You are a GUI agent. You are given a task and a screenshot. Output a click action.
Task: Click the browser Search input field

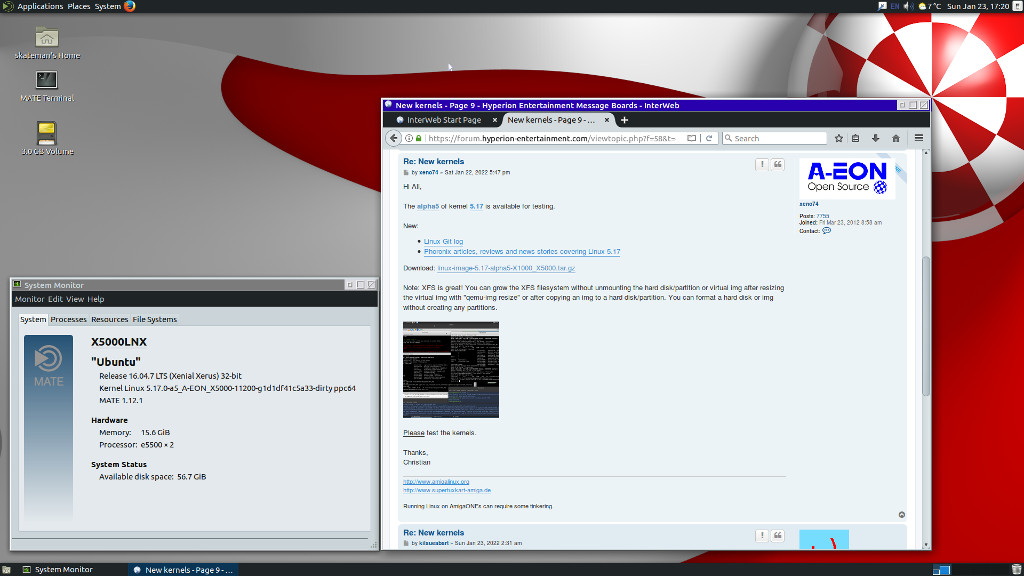[775, 138]
